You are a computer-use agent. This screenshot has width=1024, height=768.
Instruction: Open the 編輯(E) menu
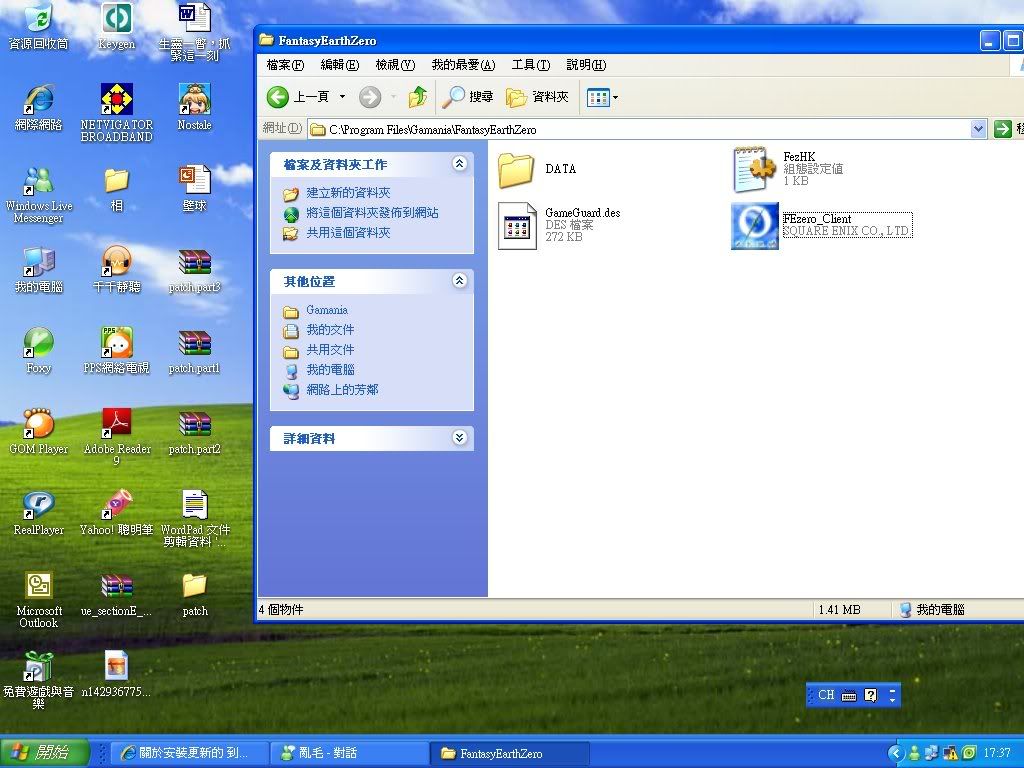340,65
